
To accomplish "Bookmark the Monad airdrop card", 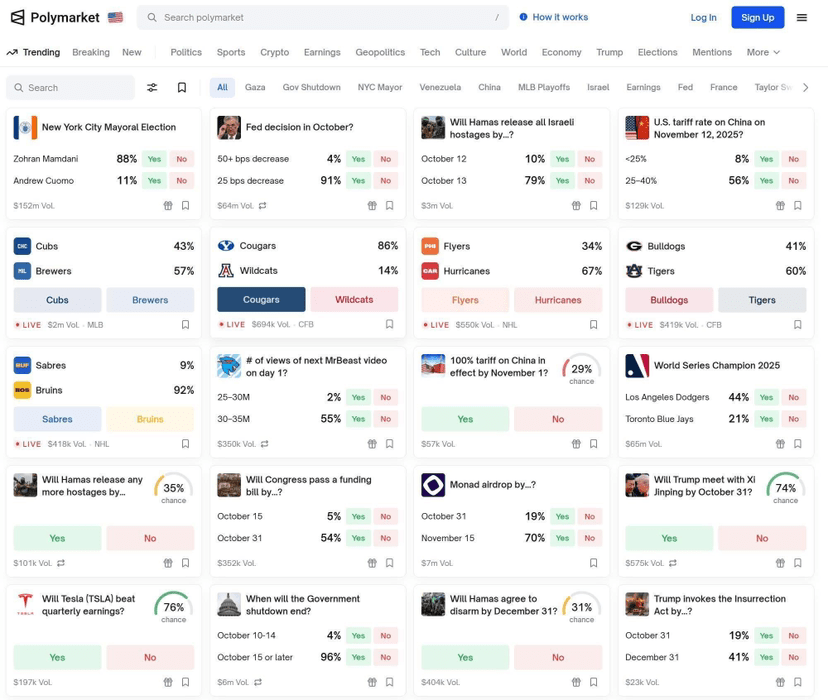I will pos(594,563).
